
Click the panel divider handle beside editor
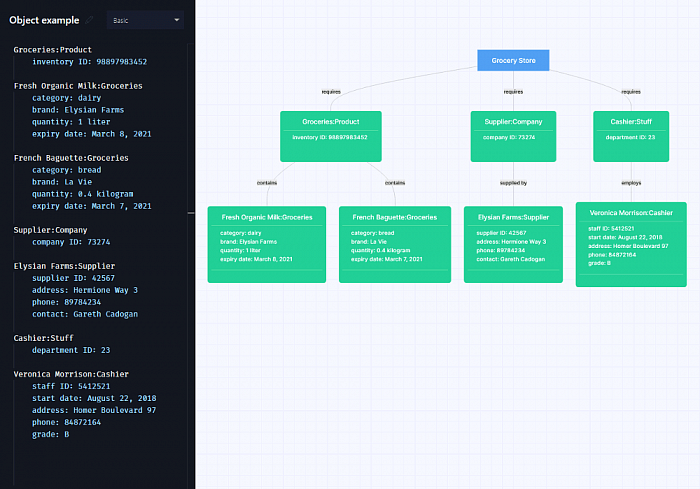pos(191,213)
